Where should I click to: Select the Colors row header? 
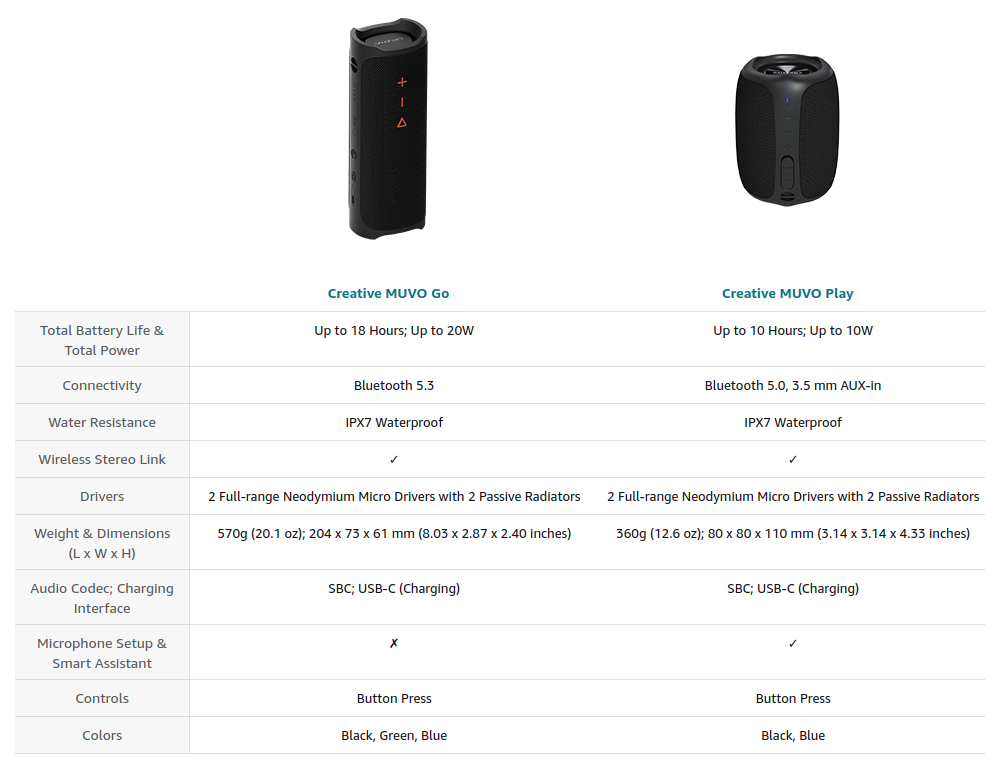click(102, 736)
